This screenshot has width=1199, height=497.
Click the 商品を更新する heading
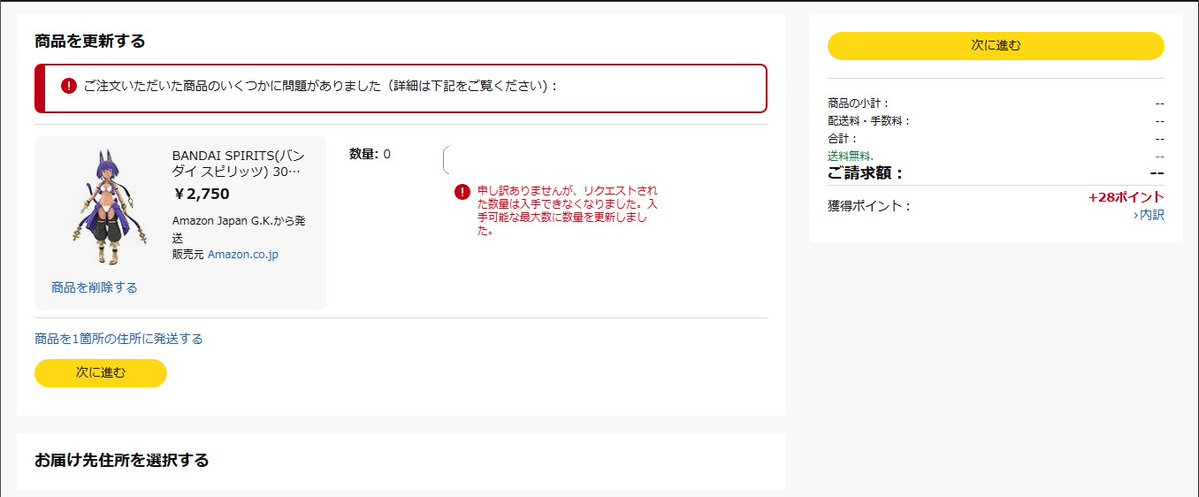tap(89, 41)
